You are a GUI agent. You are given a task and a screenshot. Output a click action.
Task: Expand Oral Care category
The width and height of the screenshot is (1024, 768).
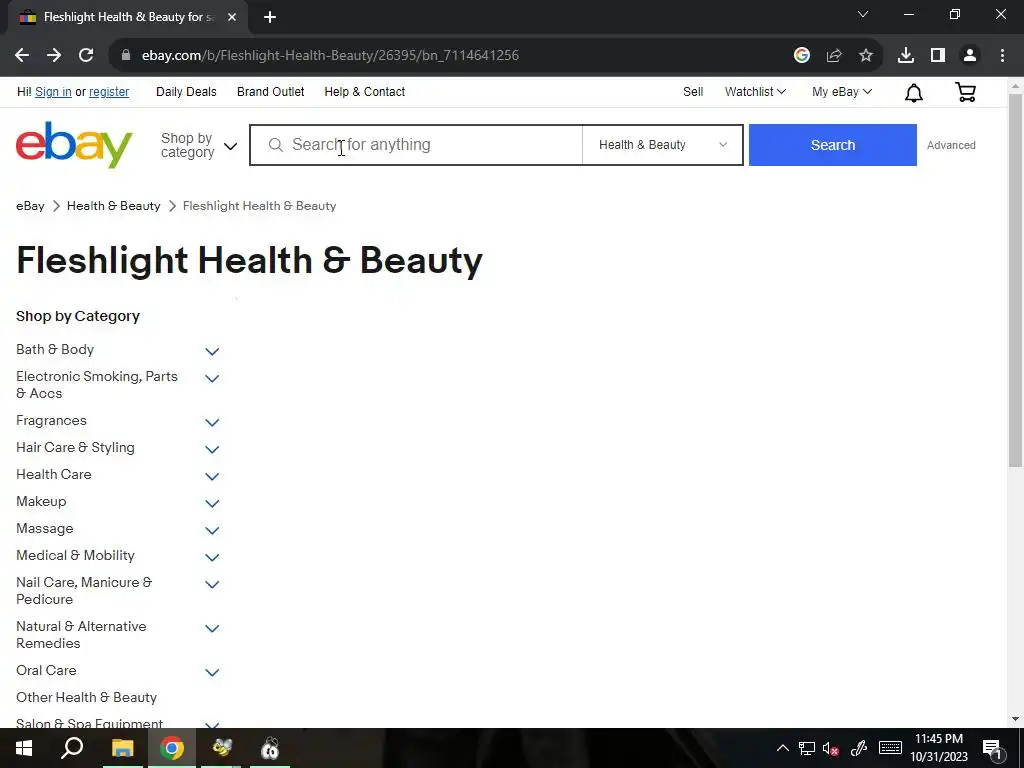212,672
